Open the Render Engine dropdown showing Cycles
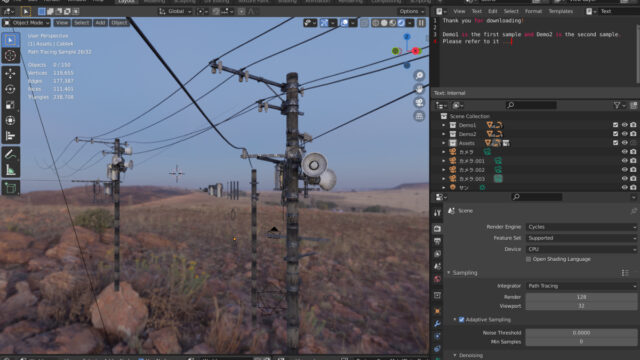 coord(581,227)
